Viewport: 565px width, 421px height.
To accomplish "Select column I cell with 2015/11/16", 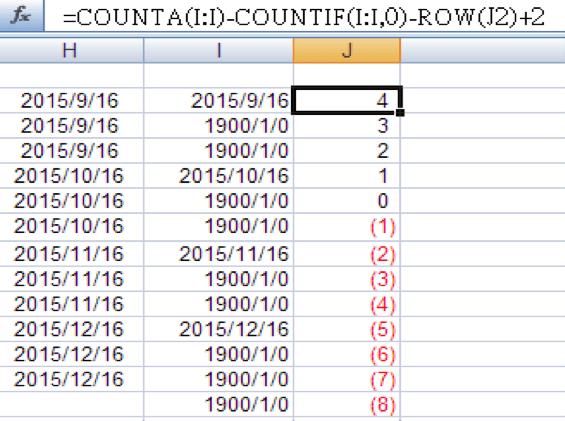I will [x=218, y=254].
